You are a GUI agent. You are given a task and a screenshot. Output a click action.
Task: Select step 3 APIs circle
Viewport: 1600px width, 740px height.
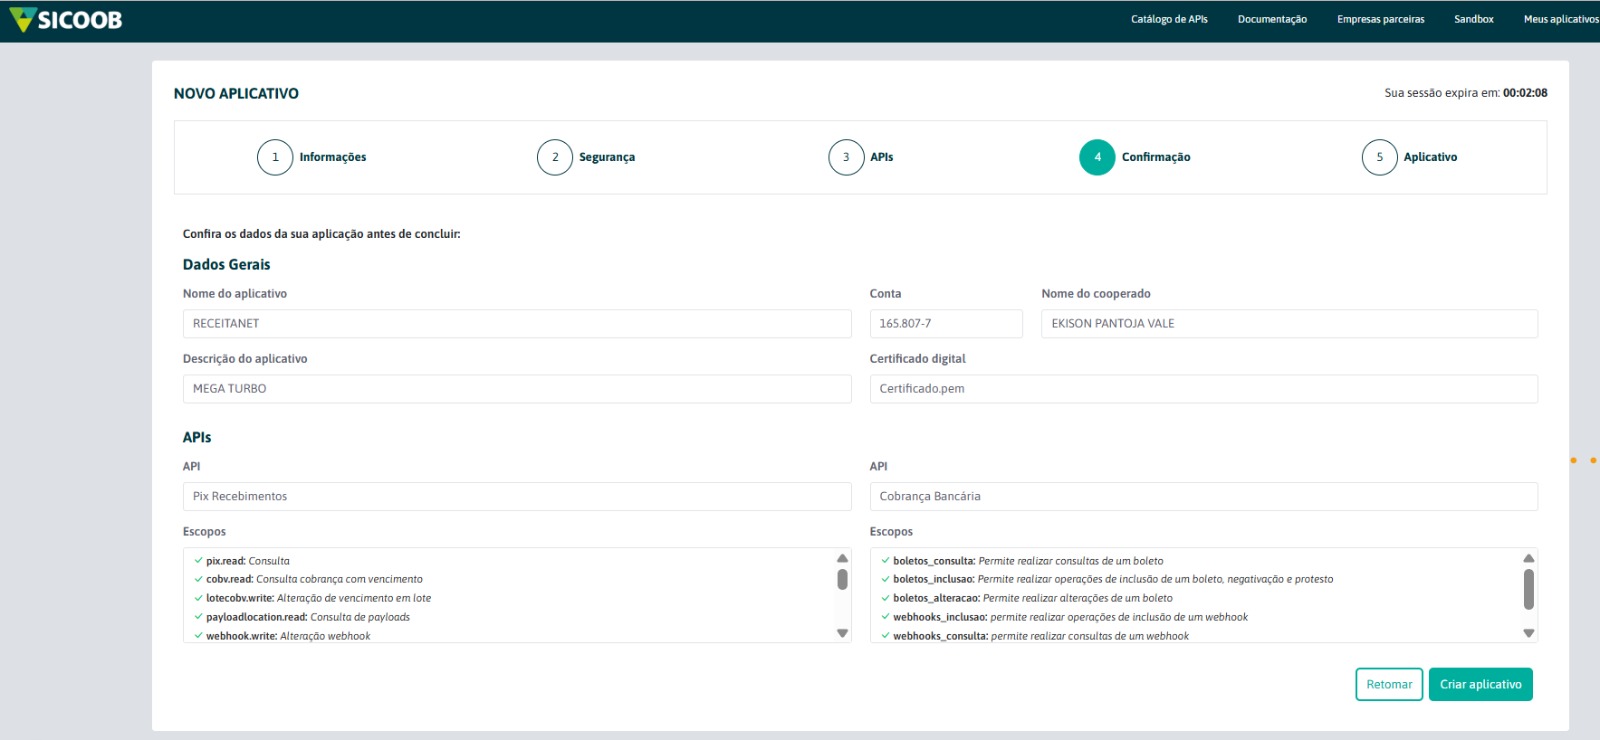tap(846, 157)
